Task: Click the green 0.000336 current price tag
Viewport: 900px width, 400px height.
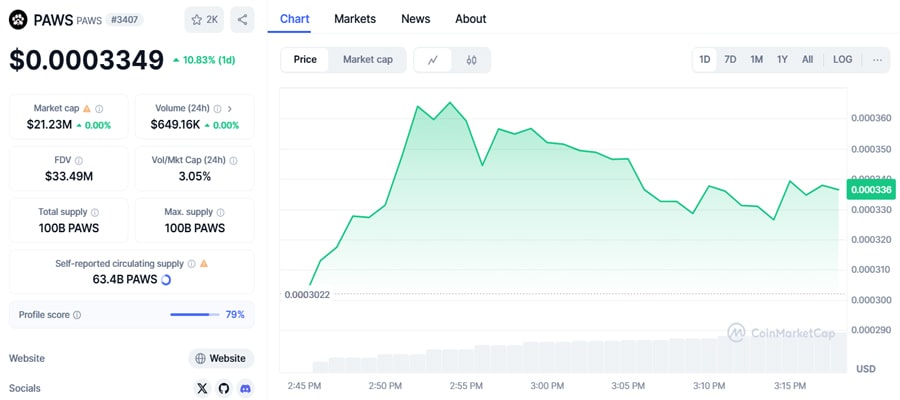Action: 871,190
